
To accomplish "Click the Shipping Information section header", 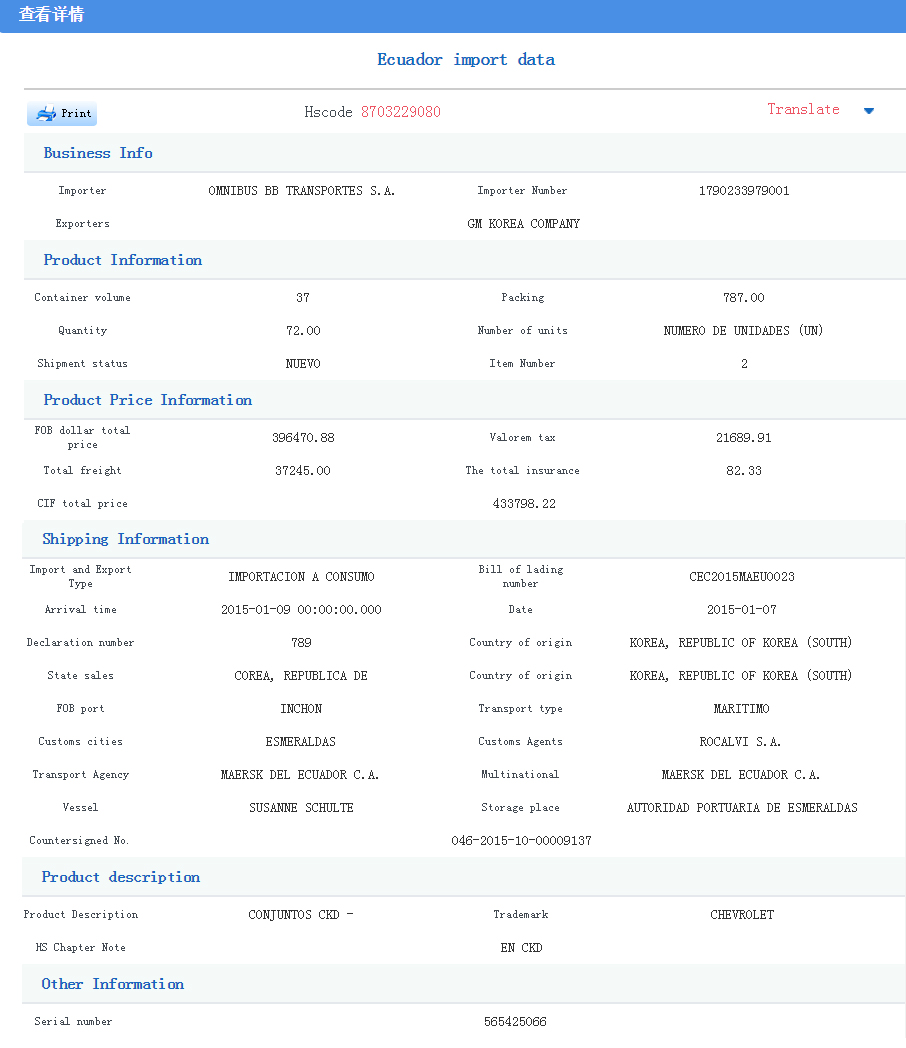I will pyautogui.click(x=125, y=539).
